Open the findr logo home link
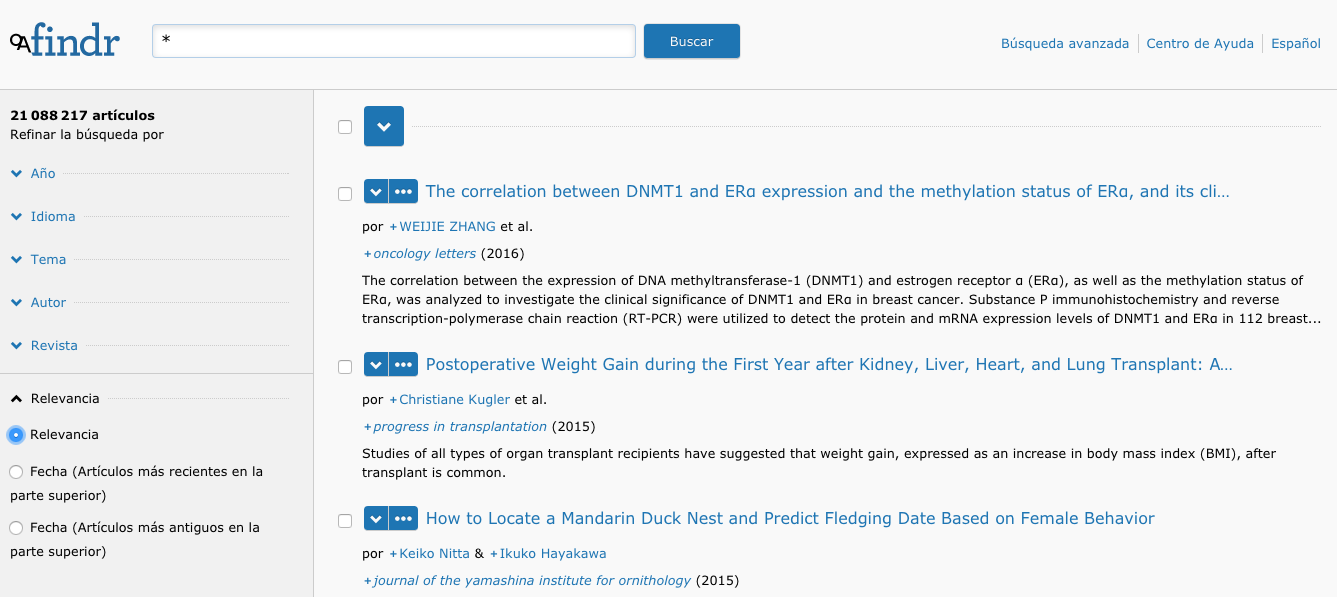 (x=65, y=41)
